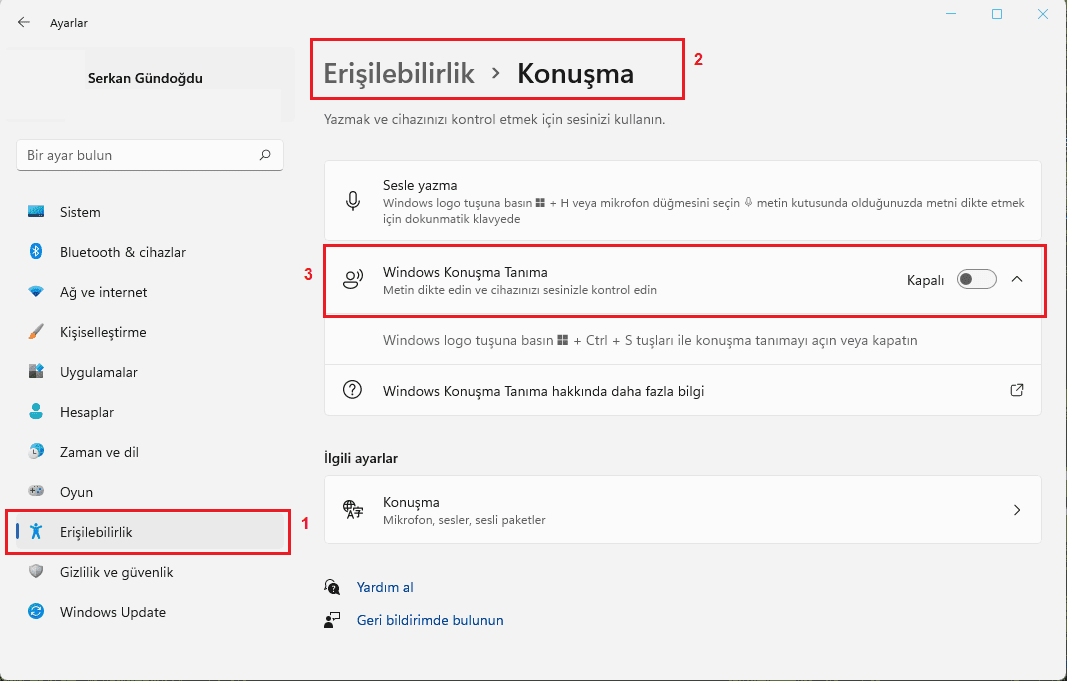Click the Geri bildirimde bulunun feedback icon
Image resolution: width=1067 pixels, height=681 pixels.
pos(332,620)
